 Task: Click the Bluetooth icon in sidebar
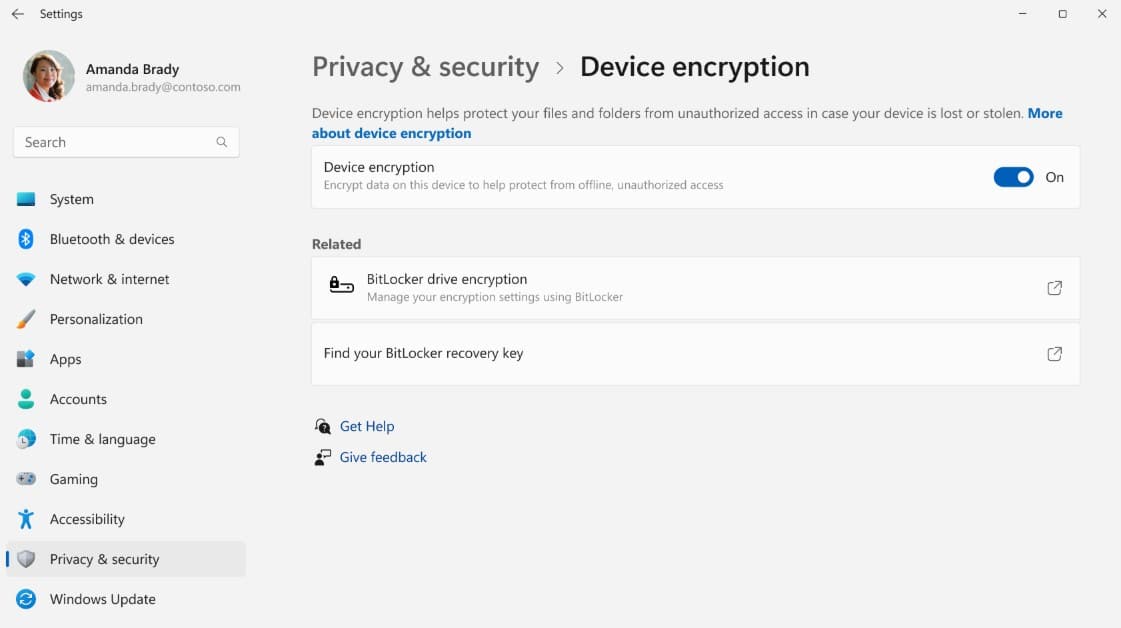click(x=26, y=239)
